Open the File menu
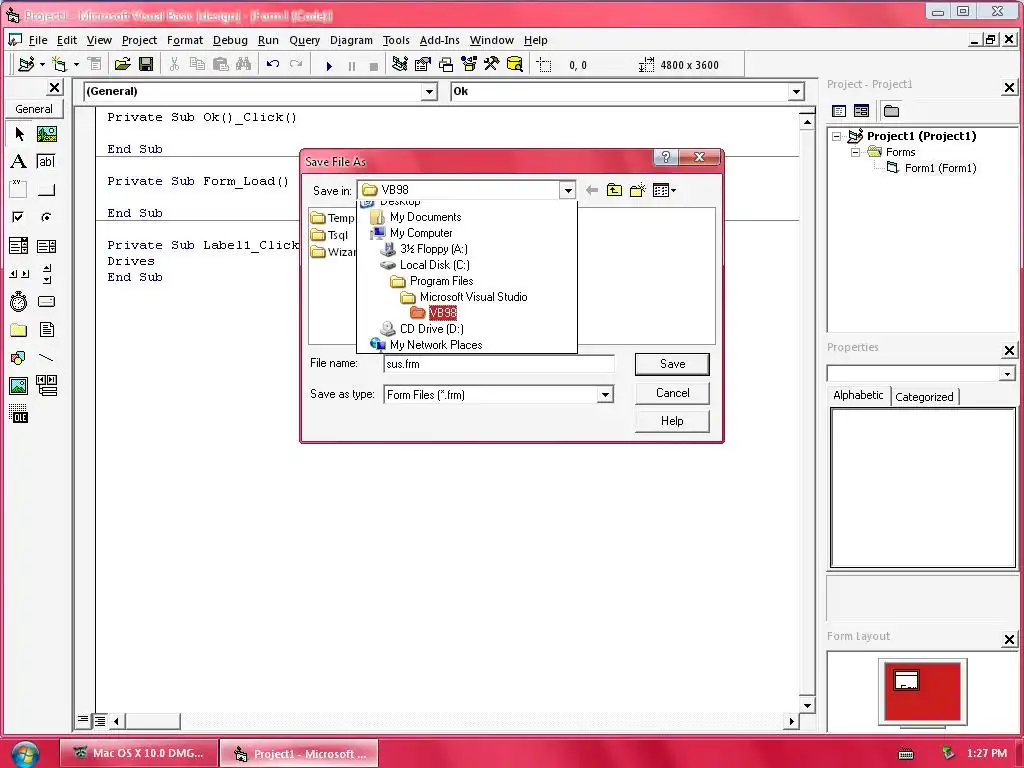 38,40
